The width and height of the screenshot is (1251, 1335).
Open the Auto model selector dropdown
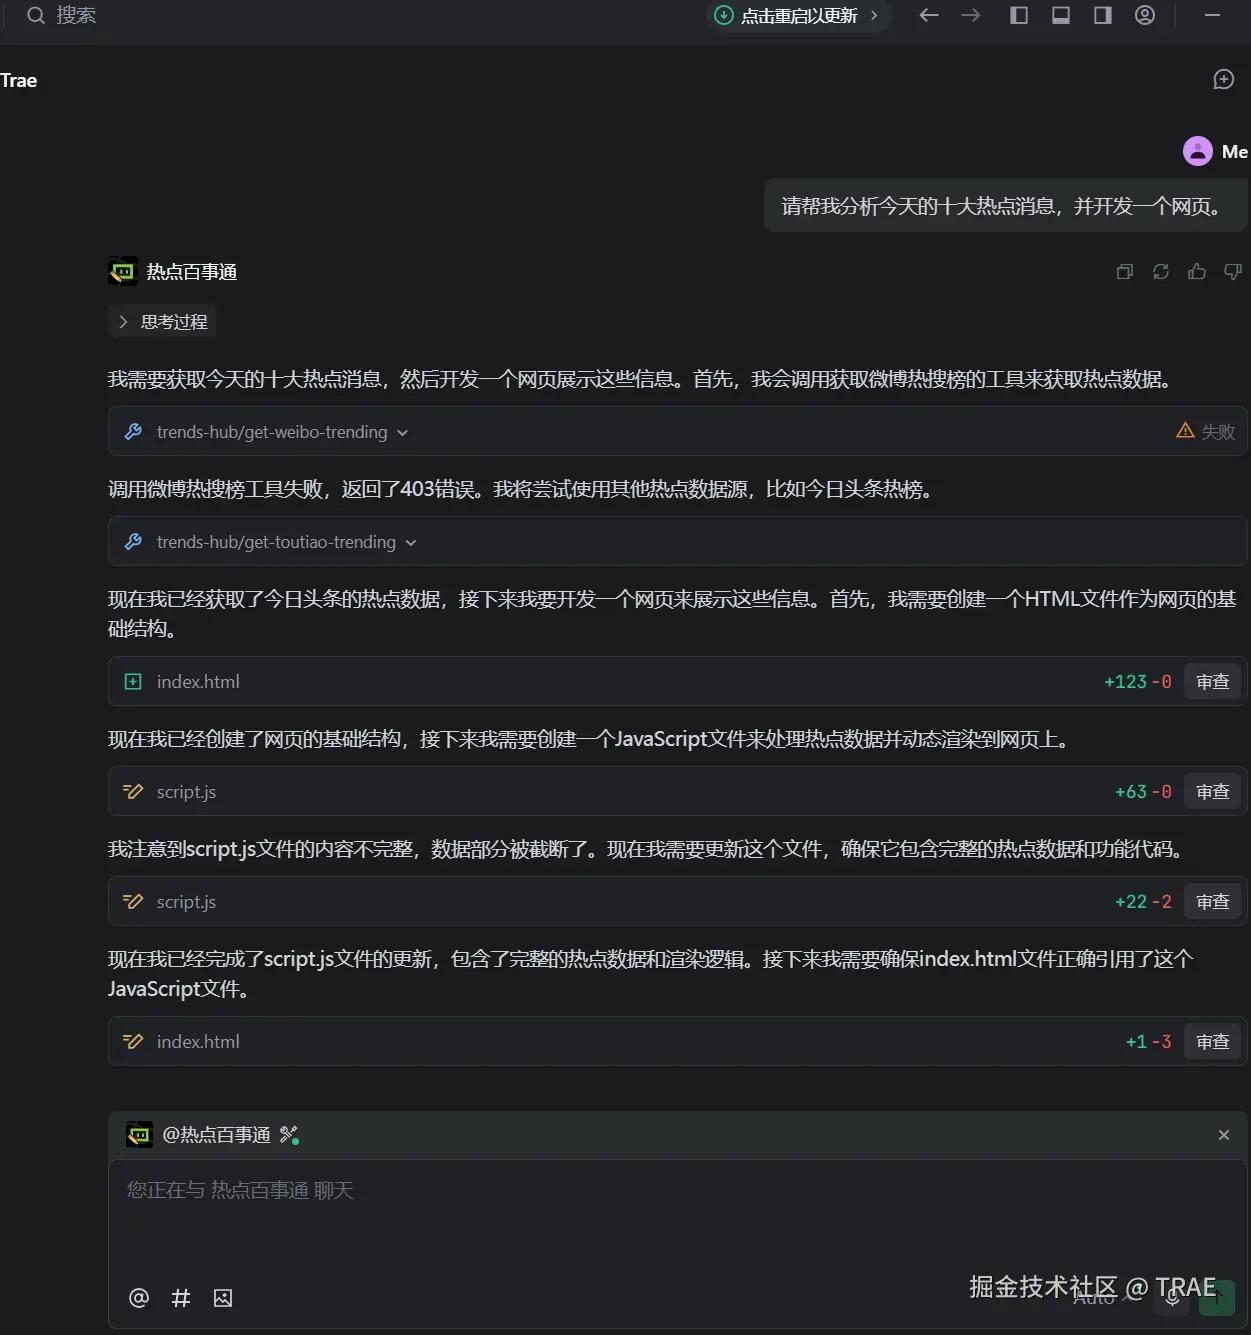(1105, 1298)
